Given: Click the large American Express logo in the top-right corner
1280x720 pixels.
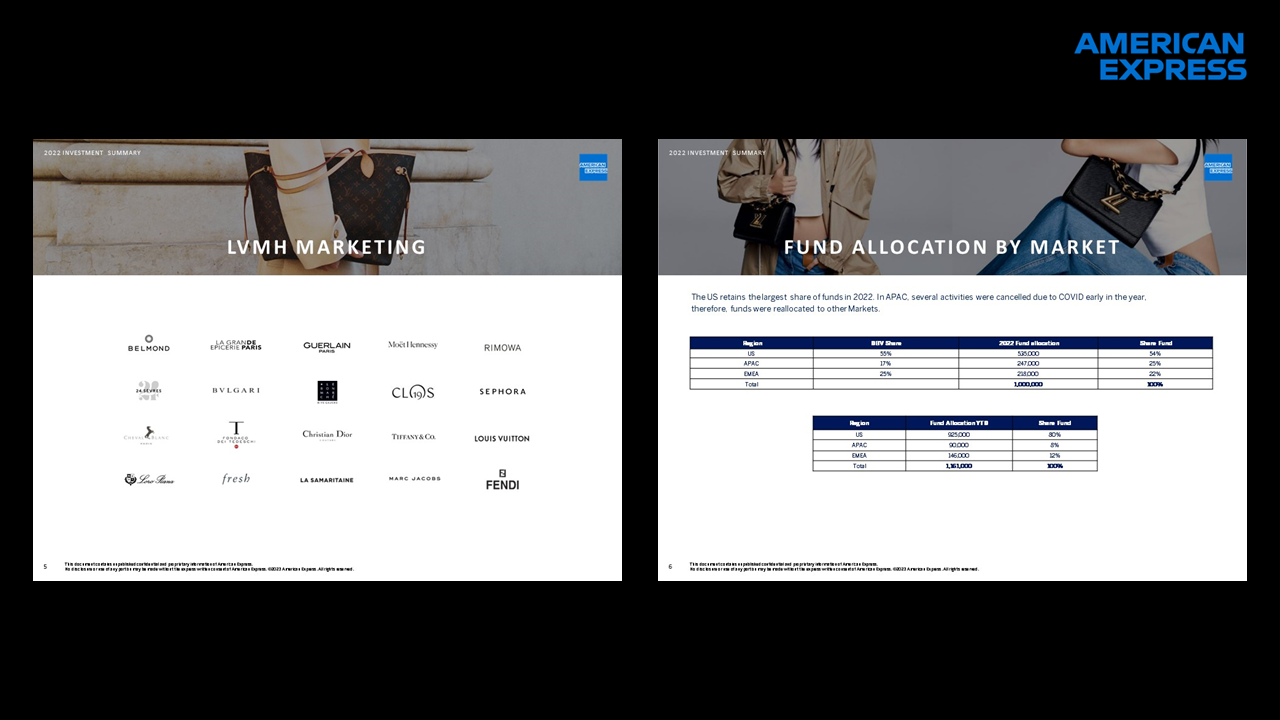Looking at the screenshot, I should (x=1160, y=56).
